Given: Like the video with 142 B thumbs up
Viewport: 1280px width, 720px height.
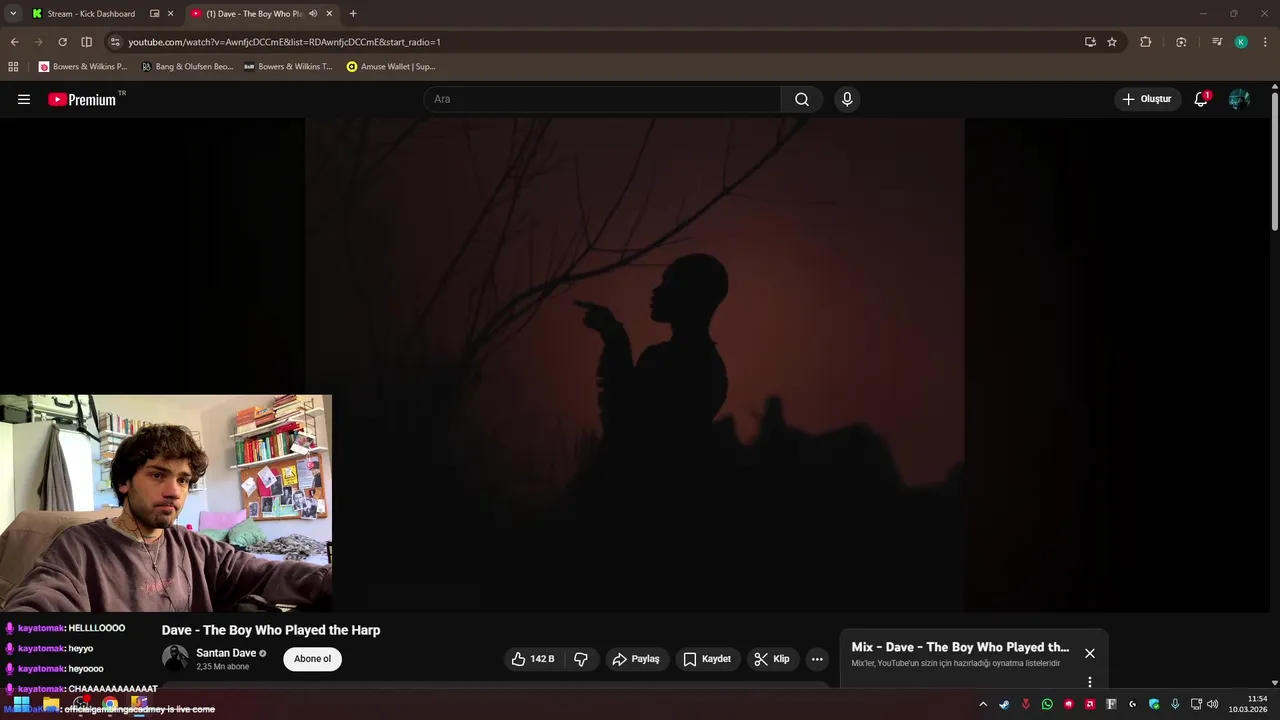Looking at the screenshot, I should 533,659.
